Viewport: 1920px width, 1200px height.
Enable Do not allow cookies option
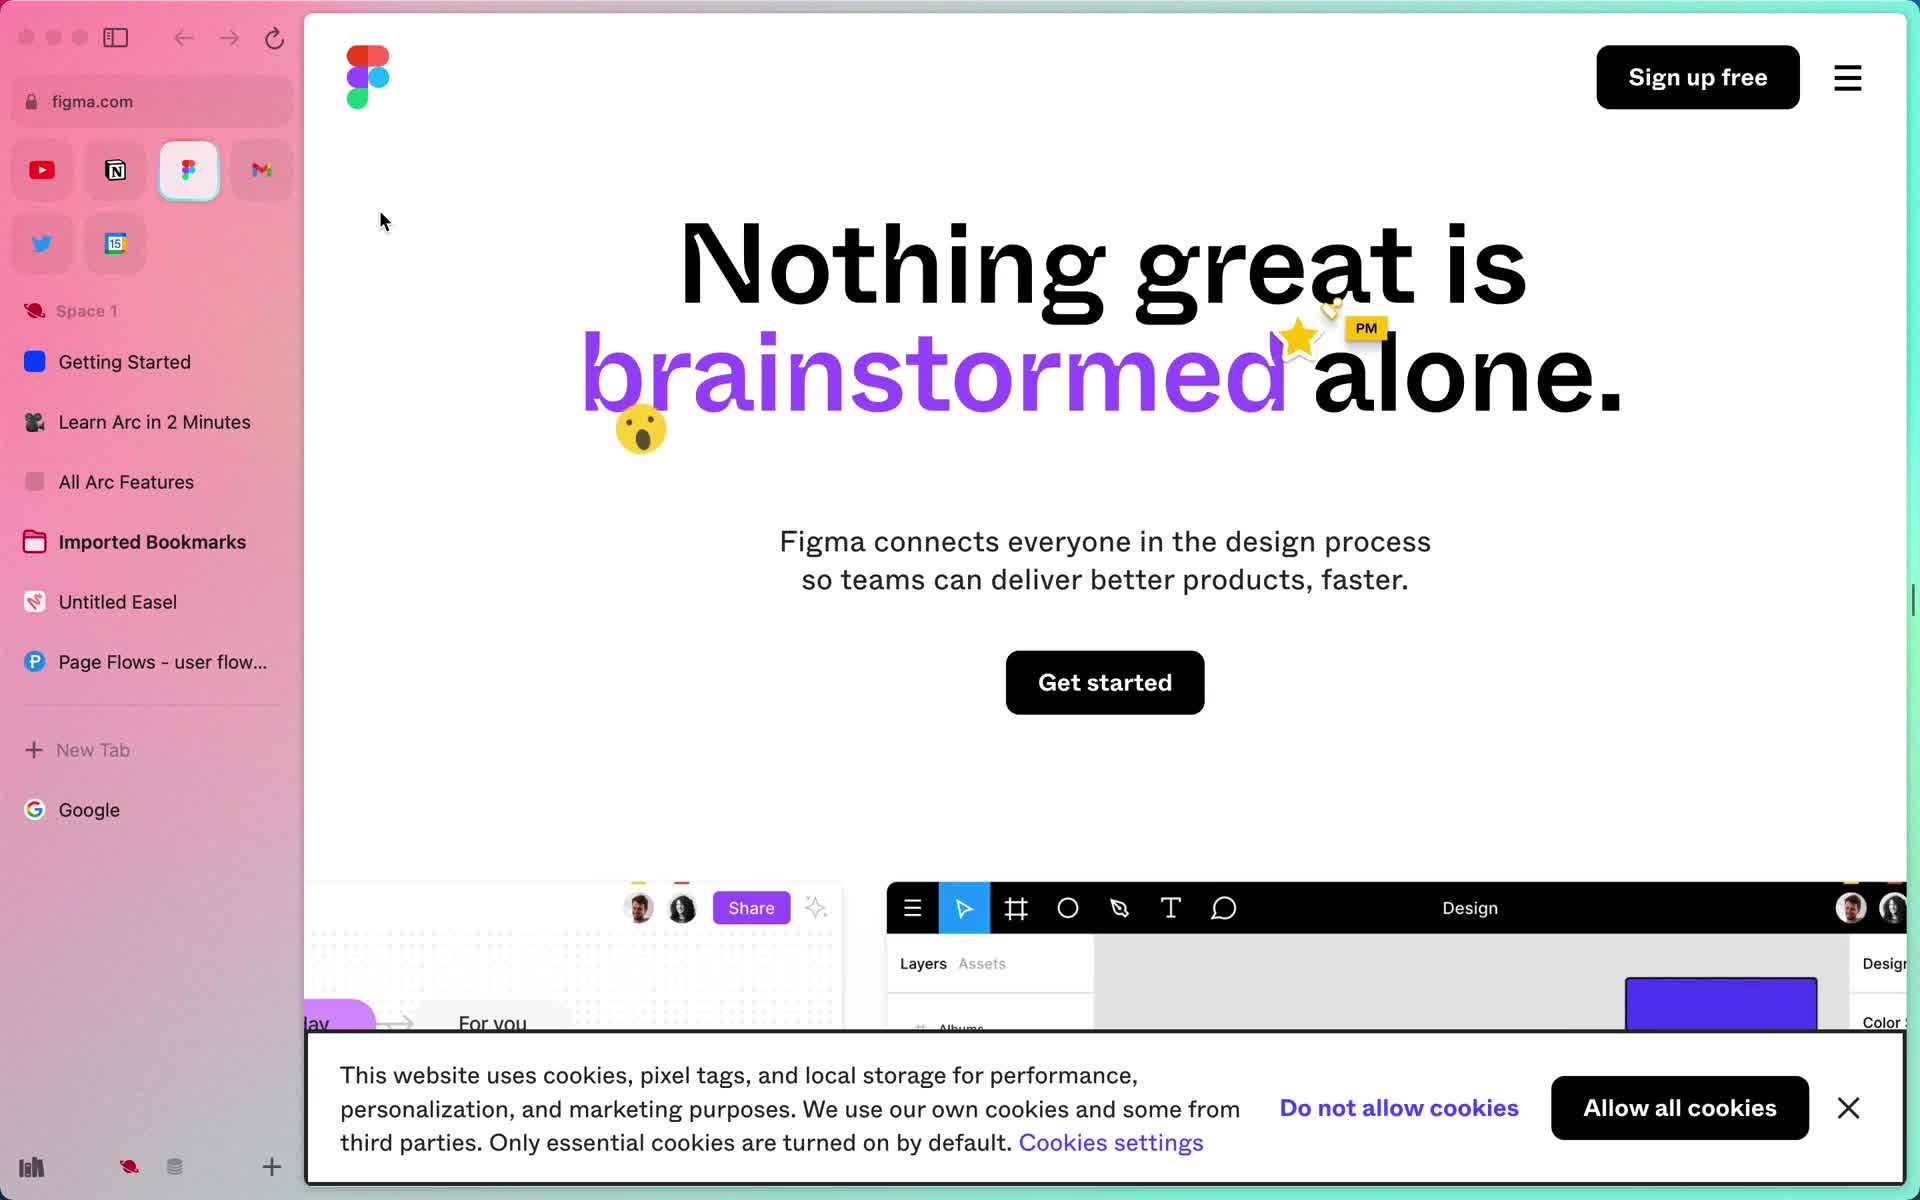(1399, 1107)
